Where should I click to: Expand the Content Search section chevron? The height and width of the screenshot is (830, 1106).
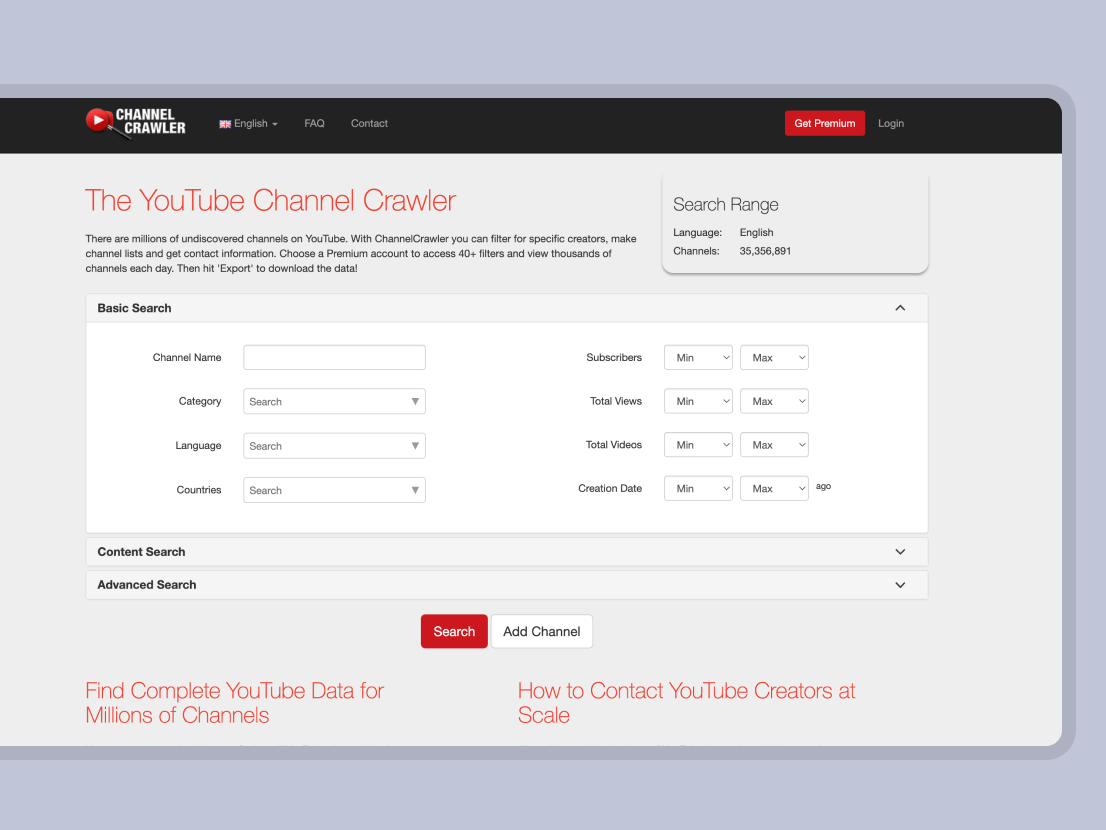[900, 551]
